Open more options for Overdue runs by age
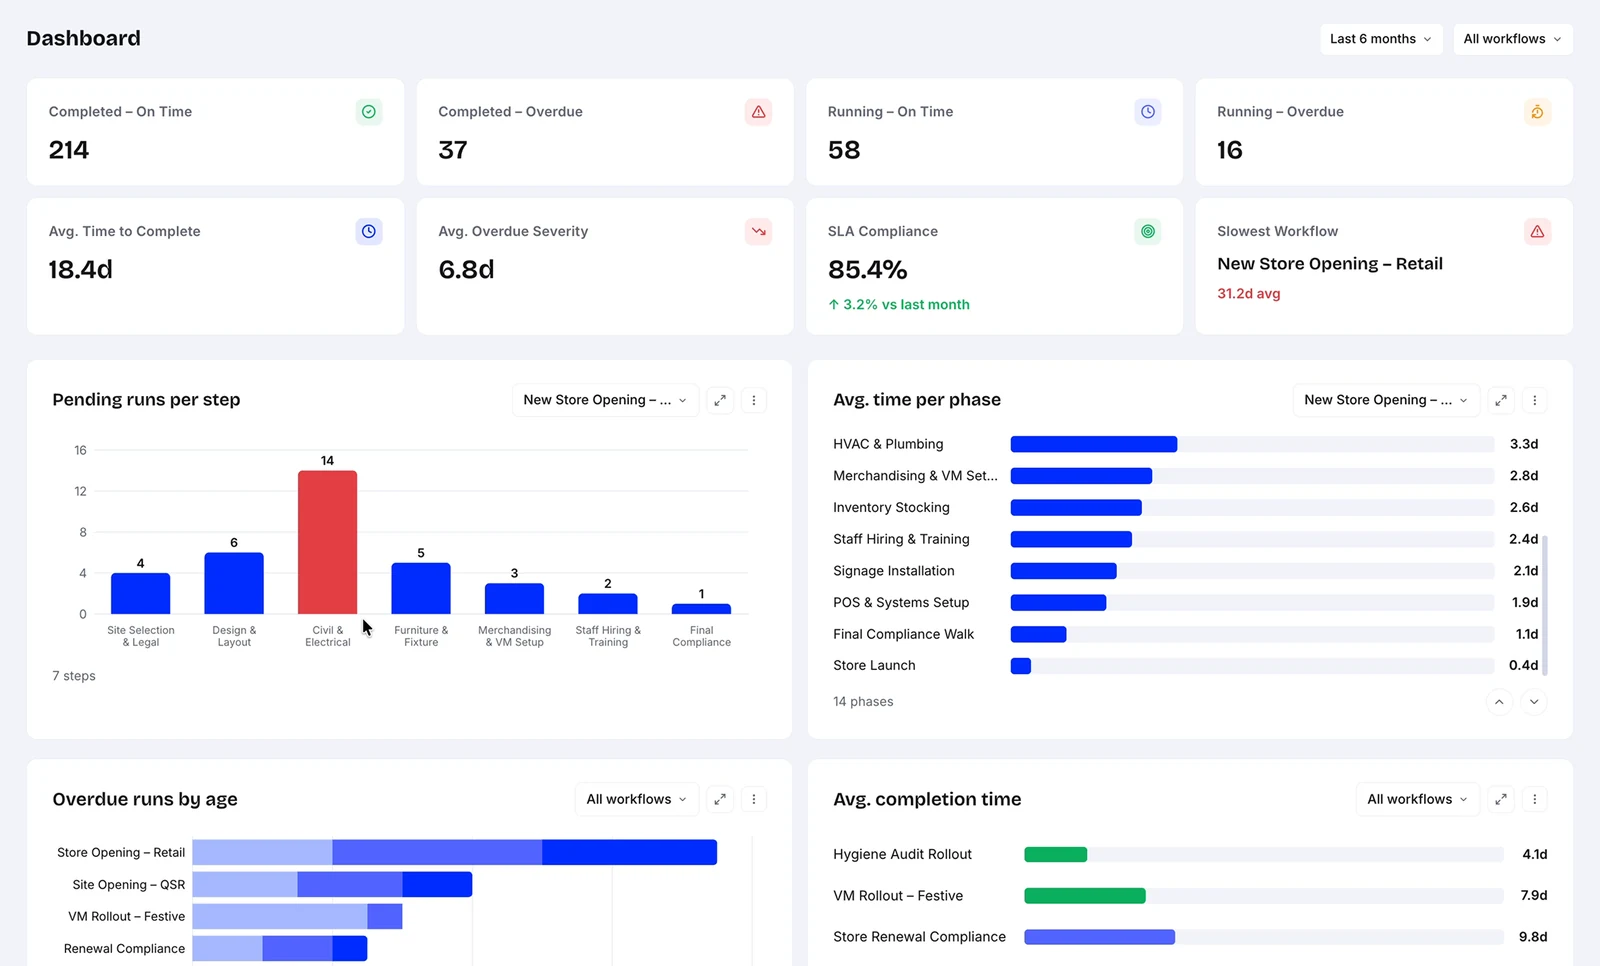This screenshot has width=1600, height=966. pyautogui.click(x=754, y=799)
